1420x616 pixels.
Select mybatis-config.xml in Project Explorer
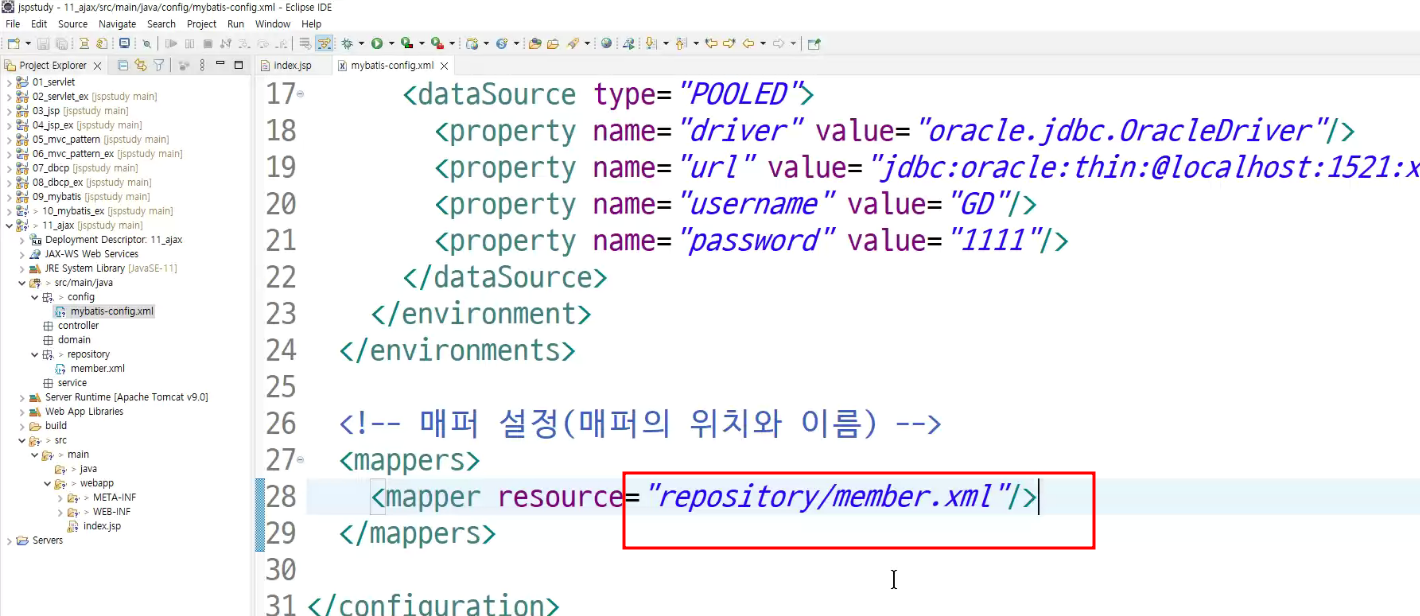(112, 311)
